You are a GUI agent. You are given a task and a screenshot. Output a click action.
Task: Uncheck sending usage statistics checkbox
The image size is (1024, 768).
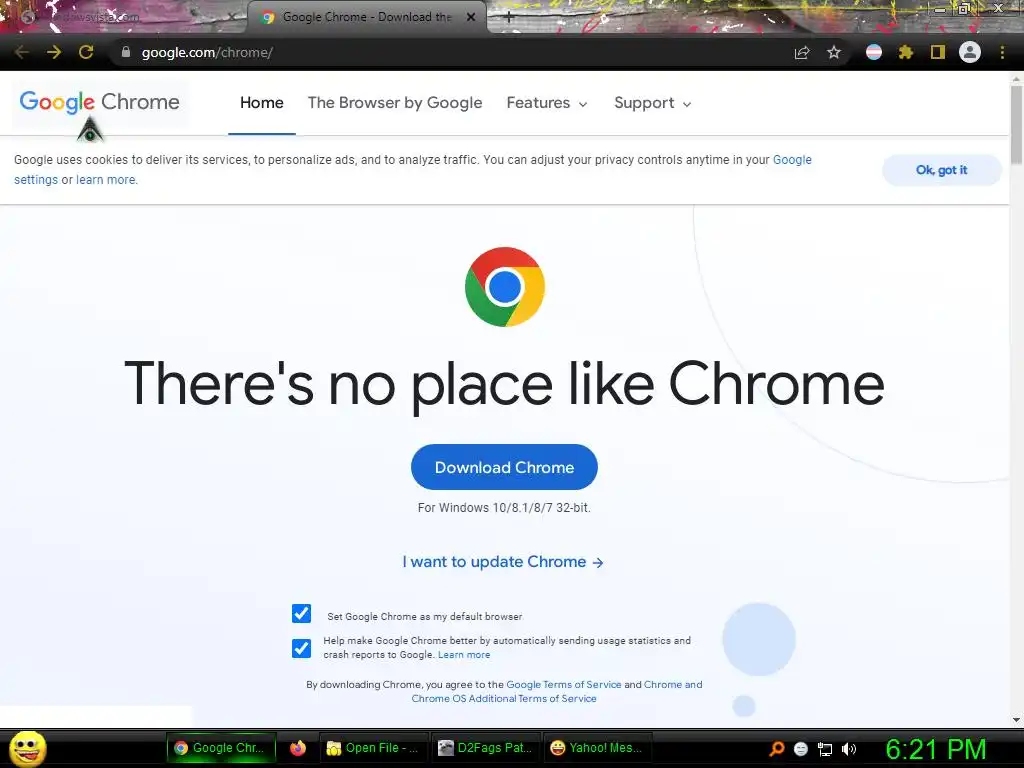point(301,648)
